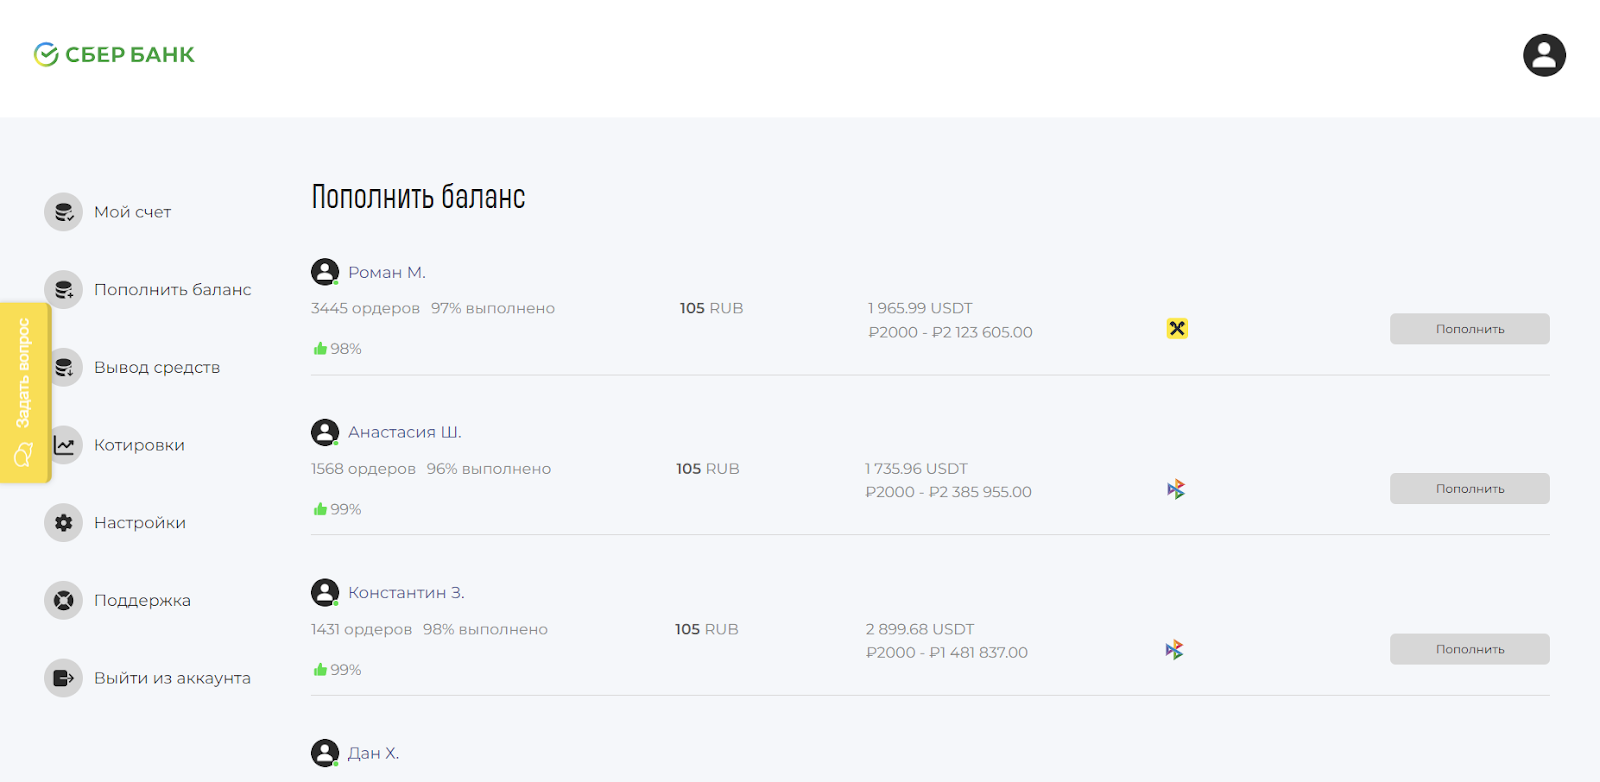Click the avatar of Роман М.

tap(325, 272)
